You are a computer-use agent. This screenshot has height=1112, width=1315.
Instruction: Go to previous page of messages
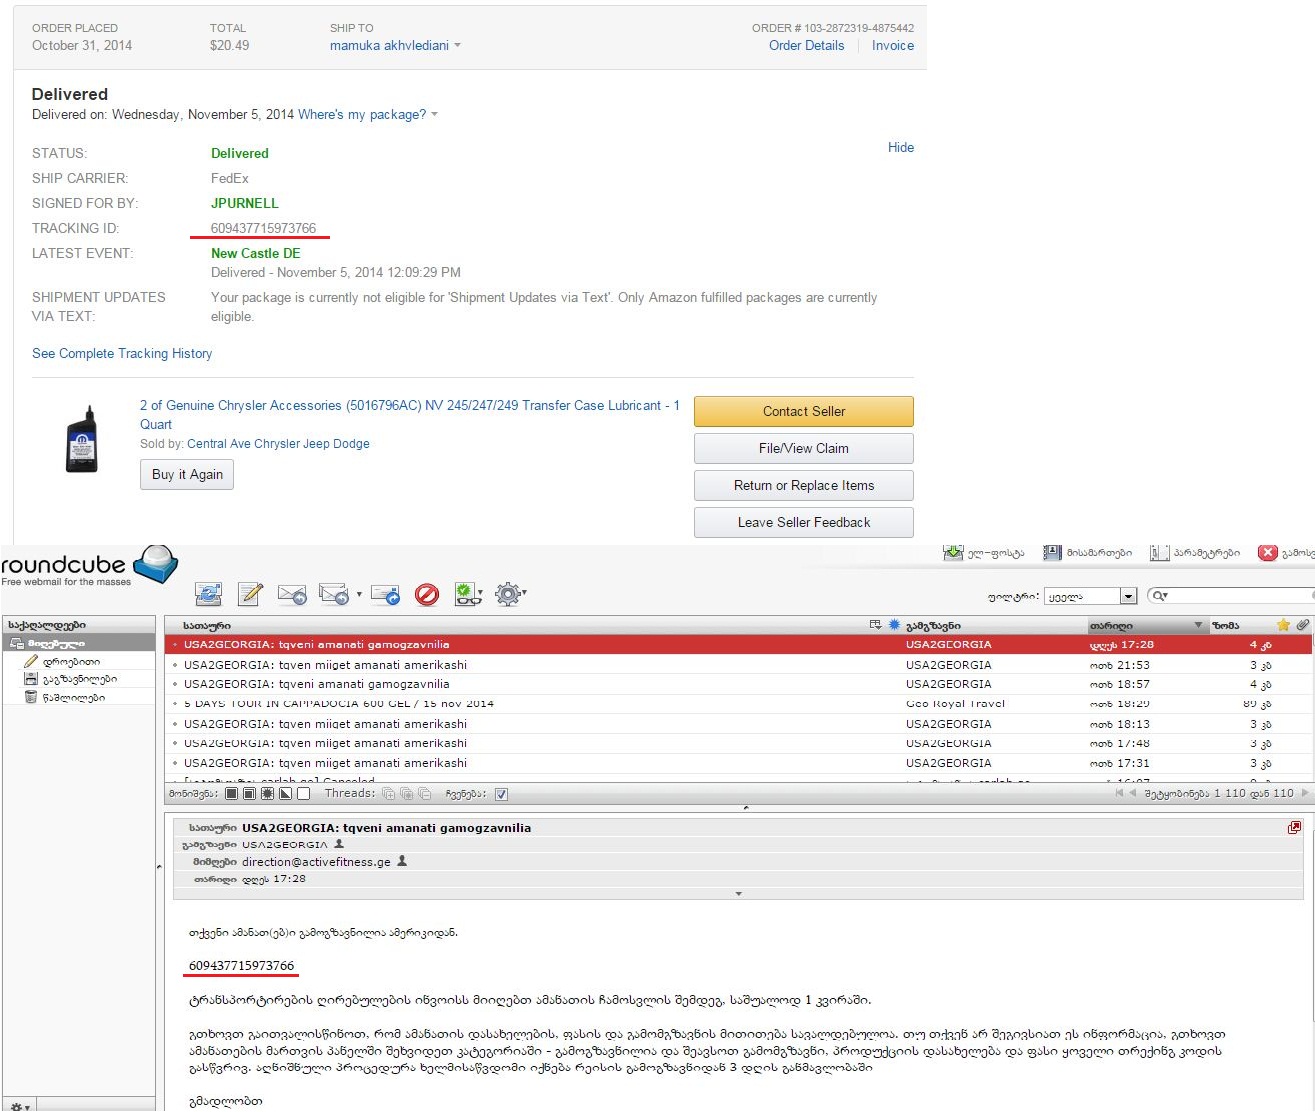pyautogui.click(x=1133, y=793)
